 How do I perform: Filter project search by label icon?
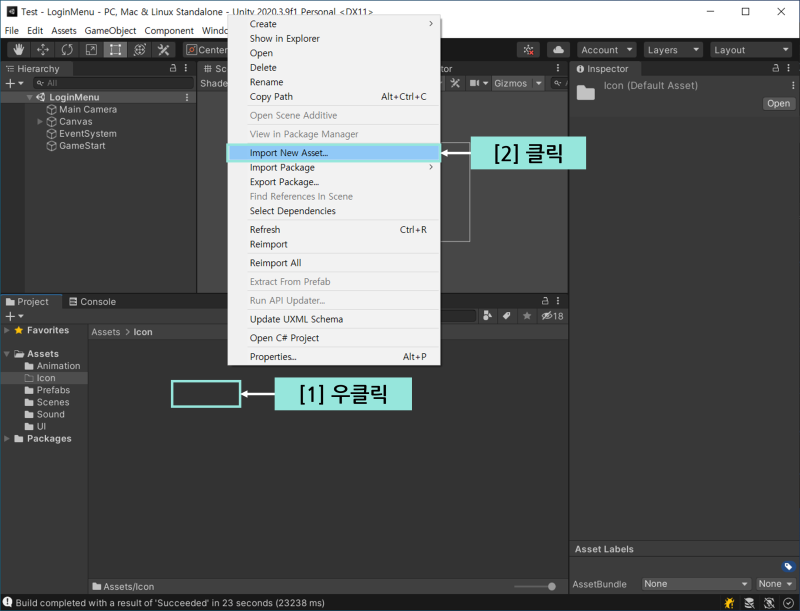click(x=507, y=316)
